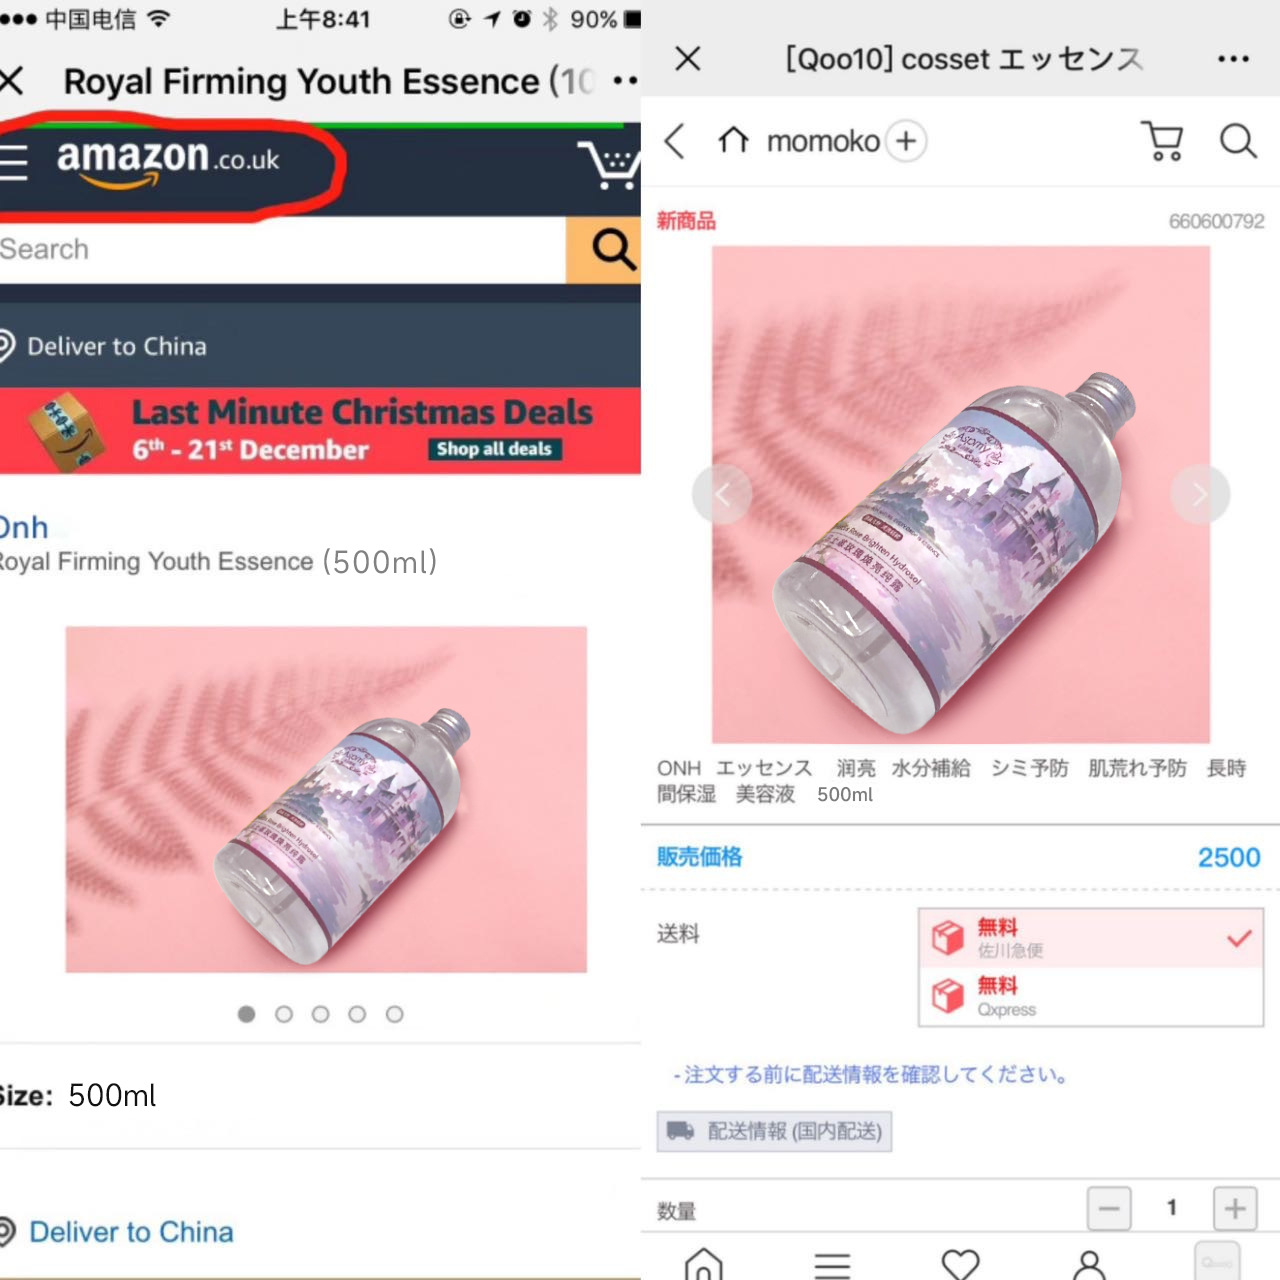
Task: Go to the momoko shop home icon
Action: click(733, 140)
